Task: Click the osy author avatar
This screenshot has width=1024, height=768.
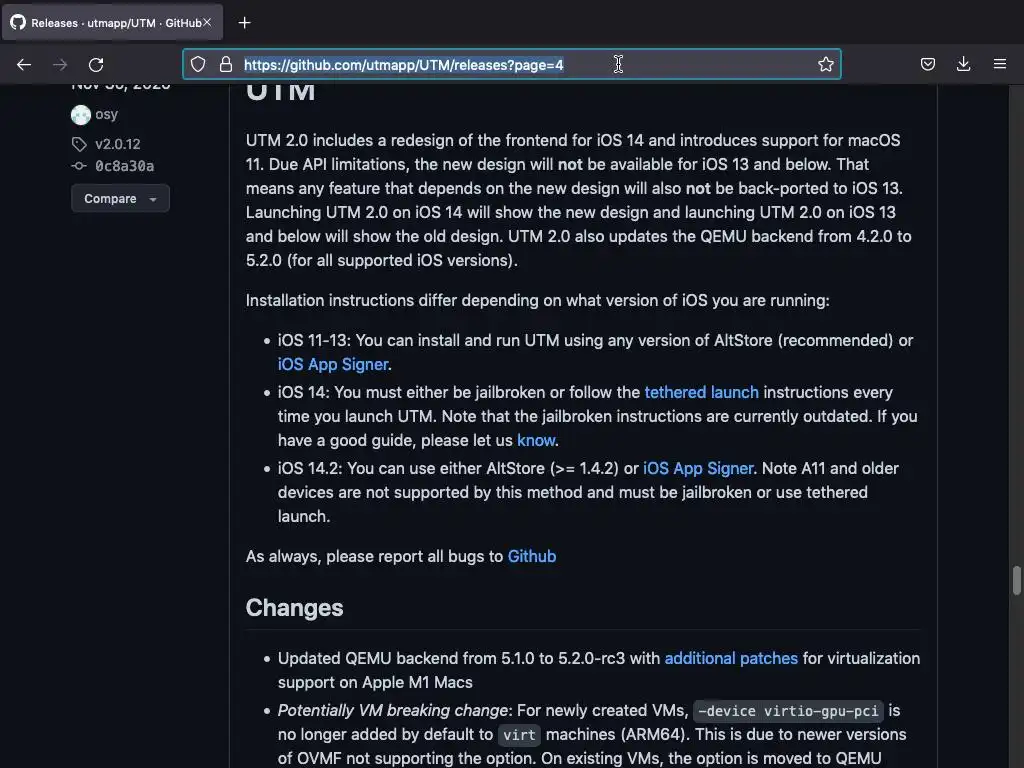Action: [81, 115]
